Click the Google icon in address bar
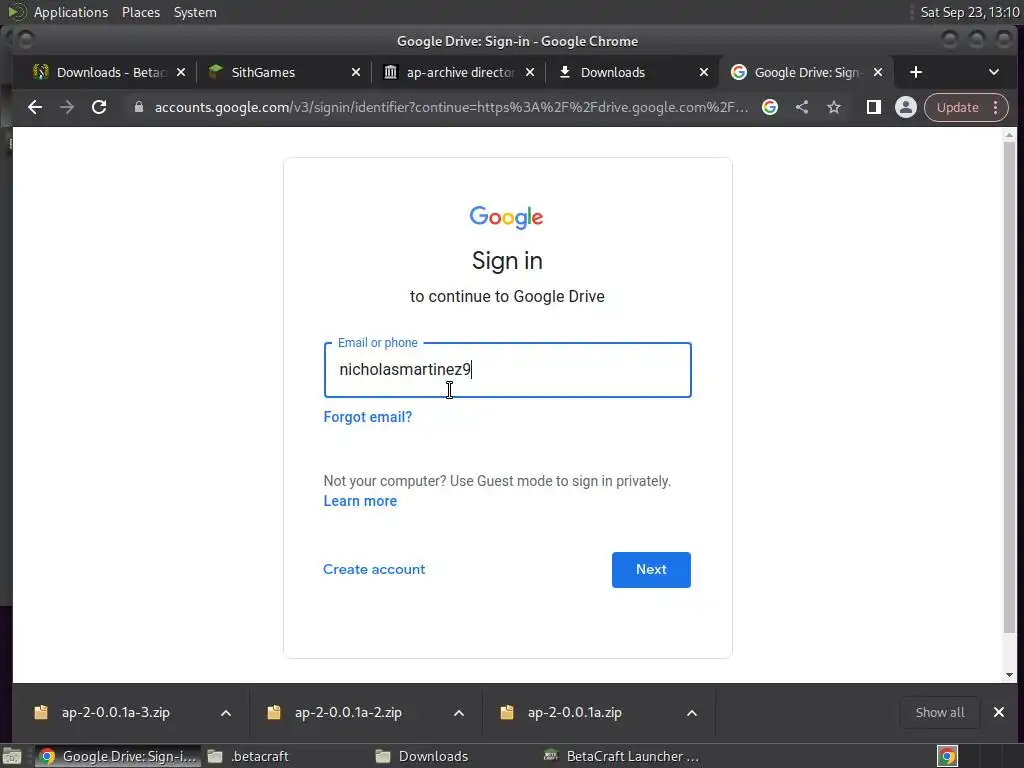The height and width of the screenshot is (768, 1024). click(770, 107)
